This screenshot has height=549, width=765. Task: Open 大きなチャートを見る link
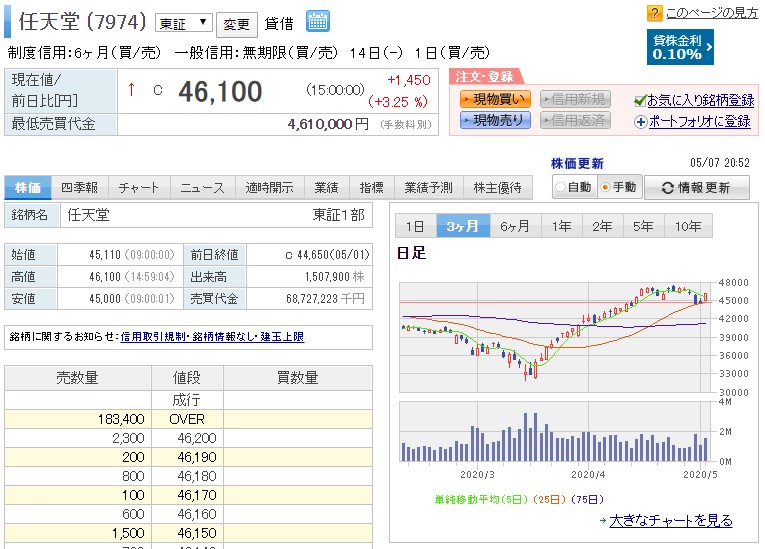click(671, 521)
